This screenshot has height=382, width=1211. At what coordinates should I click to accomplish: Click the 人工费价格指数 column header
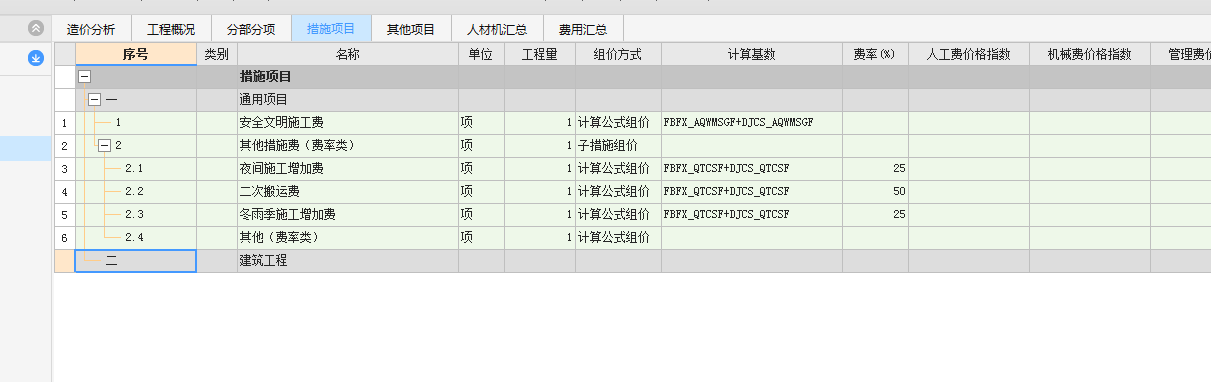coord(969,54)
